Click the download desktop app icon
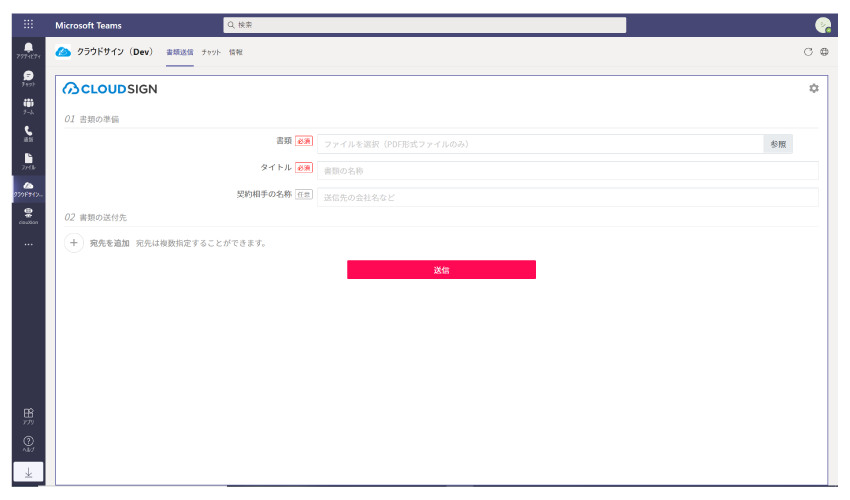The height and width of the screenshot is (500, 850). [28, 473]
